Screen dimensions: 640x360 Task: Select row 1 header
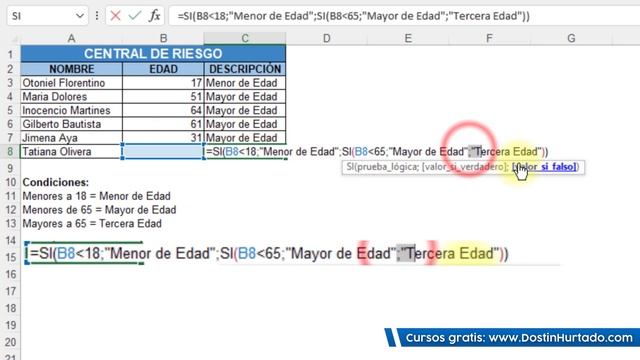(10, 54)
